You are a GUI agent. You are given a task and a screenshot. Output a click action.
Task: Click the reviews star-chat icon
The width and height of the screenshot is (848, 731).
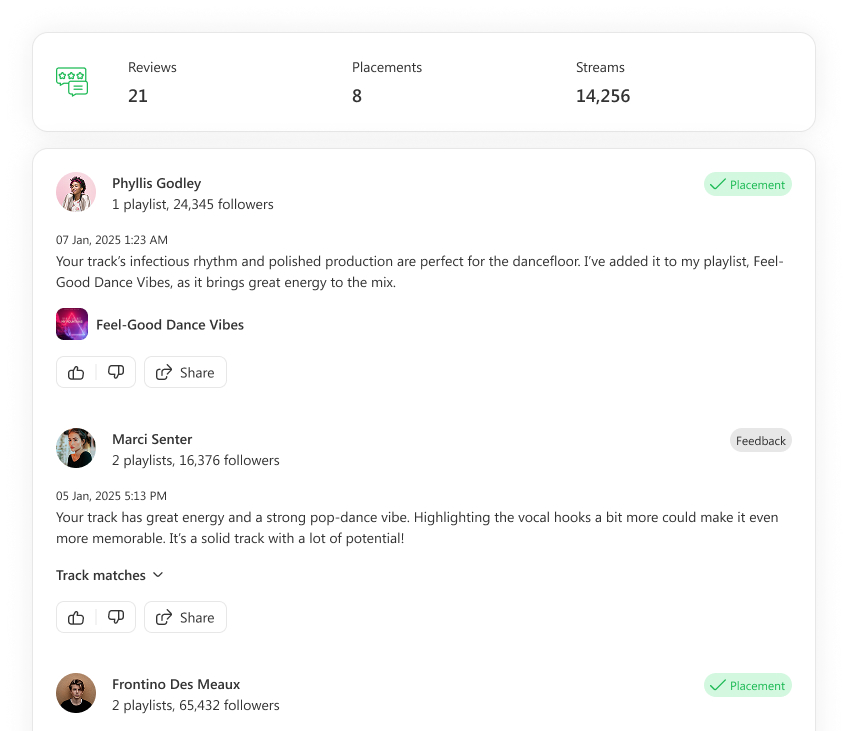tap(72, 82)
